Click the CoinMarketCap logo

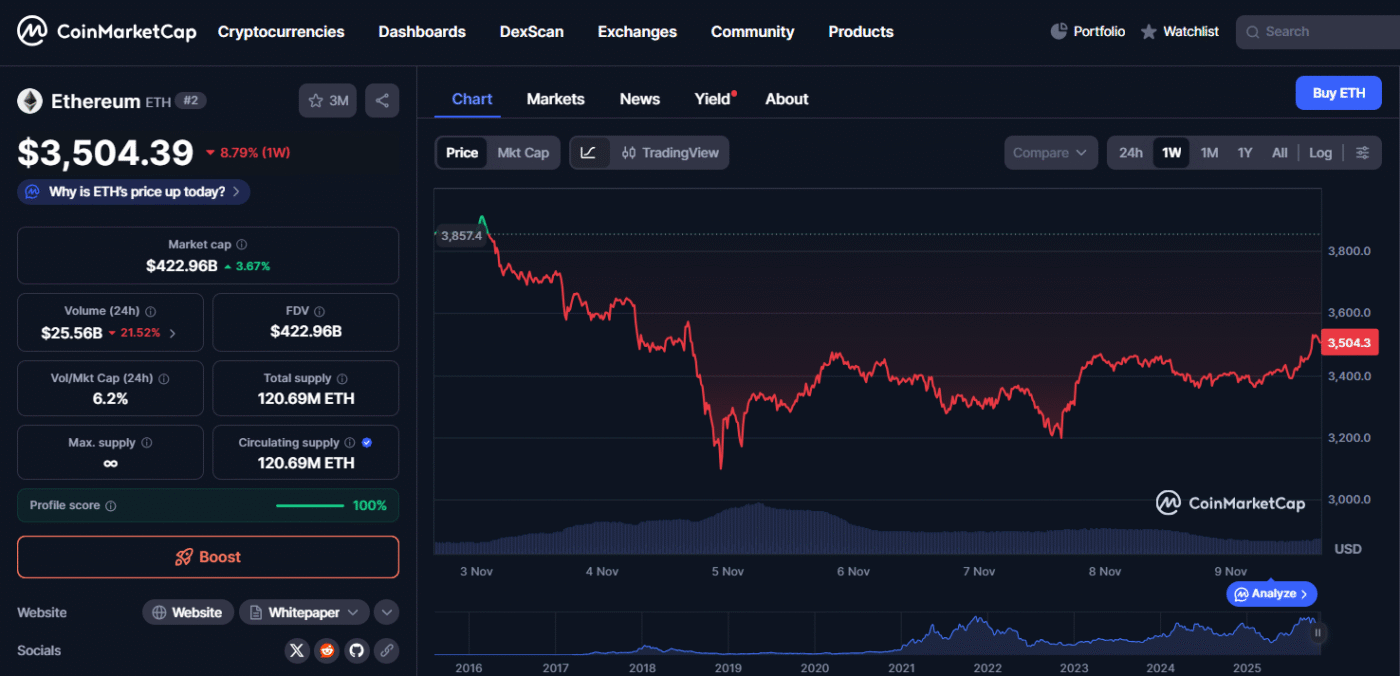[x=107, y=32]
